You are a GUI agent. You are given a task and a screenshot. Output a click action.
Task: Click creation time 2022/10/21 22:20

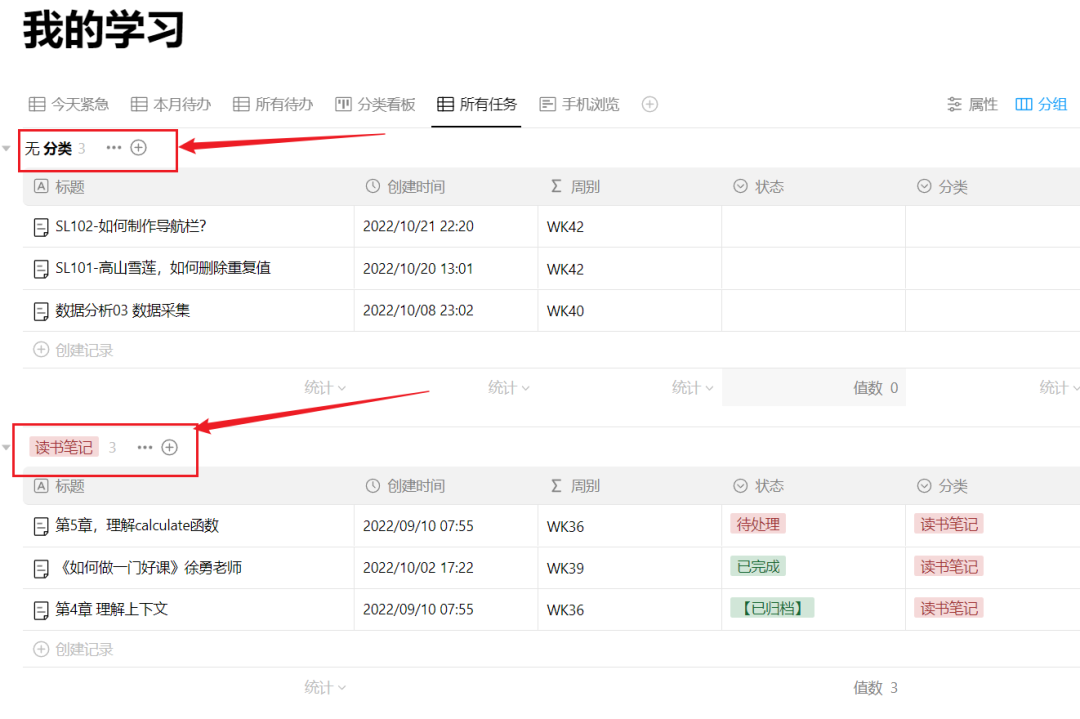(418, 227)
